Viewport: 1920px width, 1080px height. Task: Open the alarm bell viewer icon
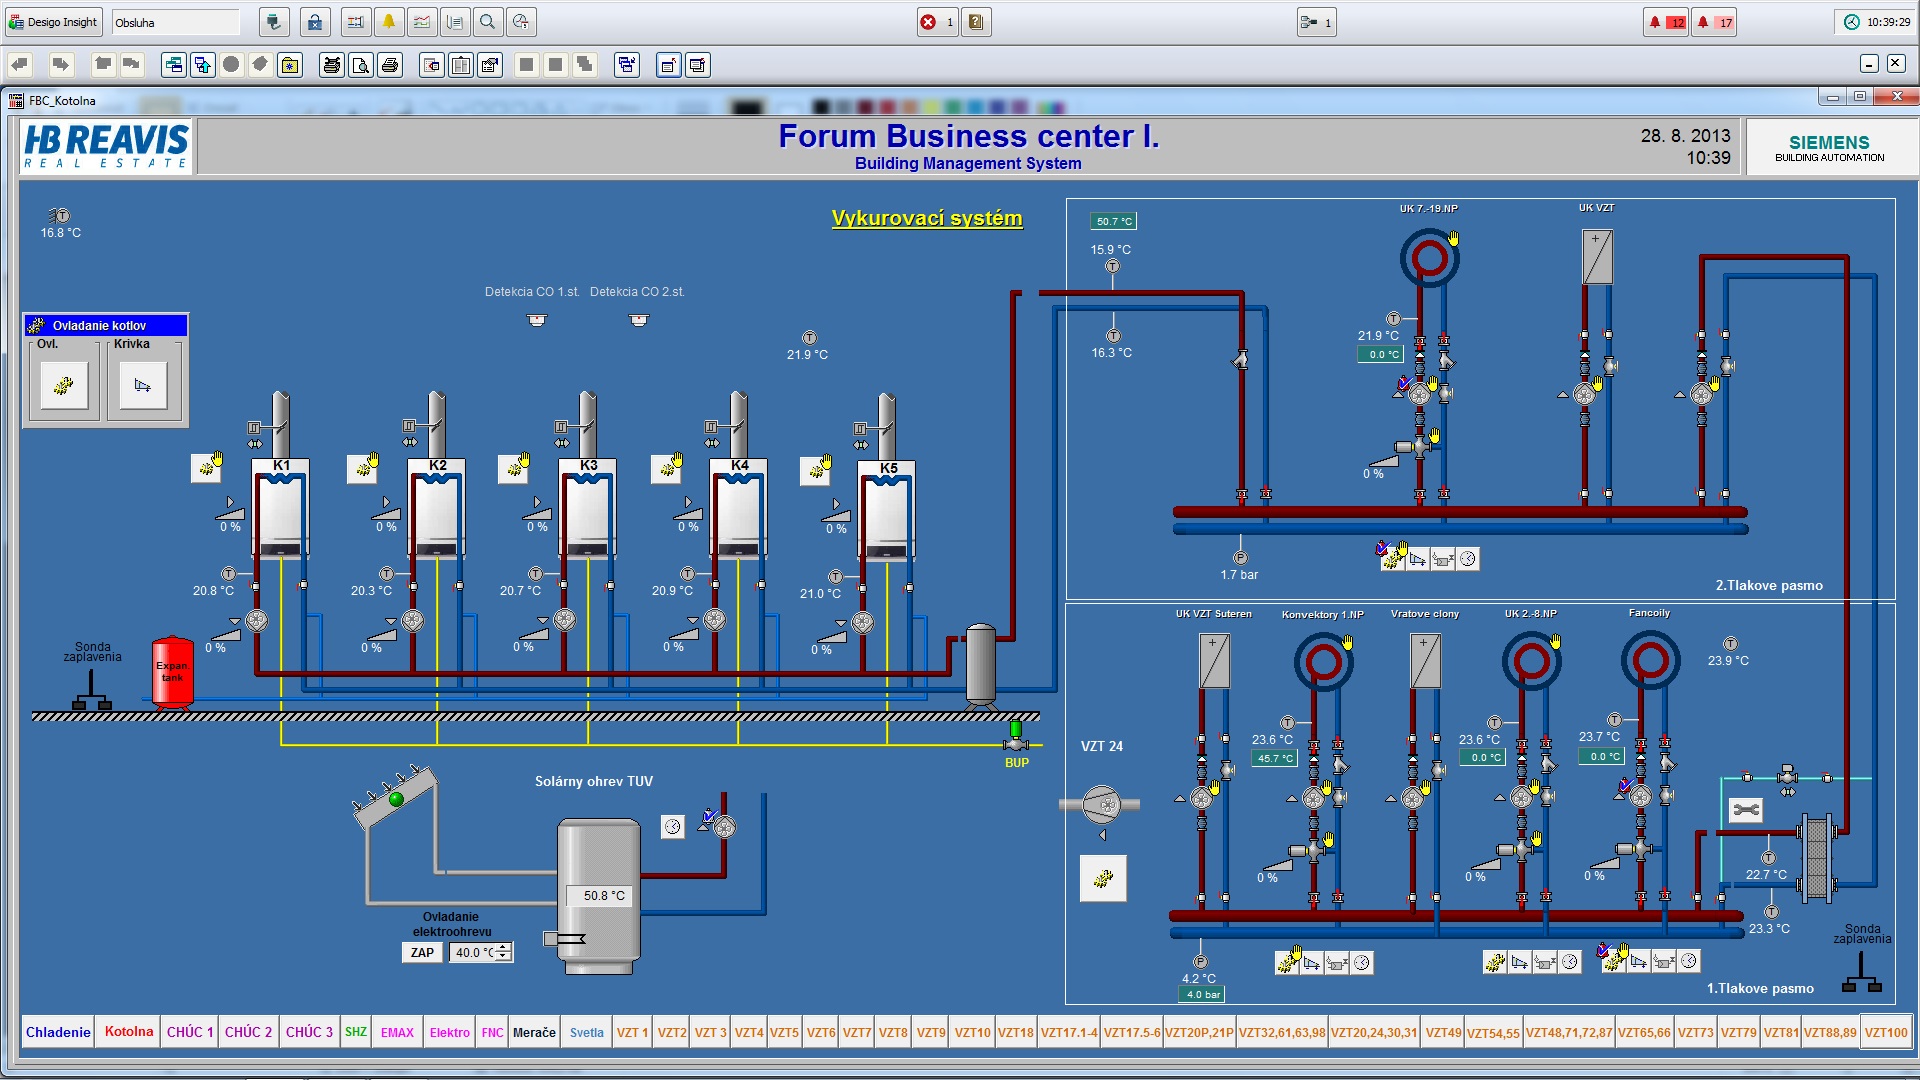[389, 22]
